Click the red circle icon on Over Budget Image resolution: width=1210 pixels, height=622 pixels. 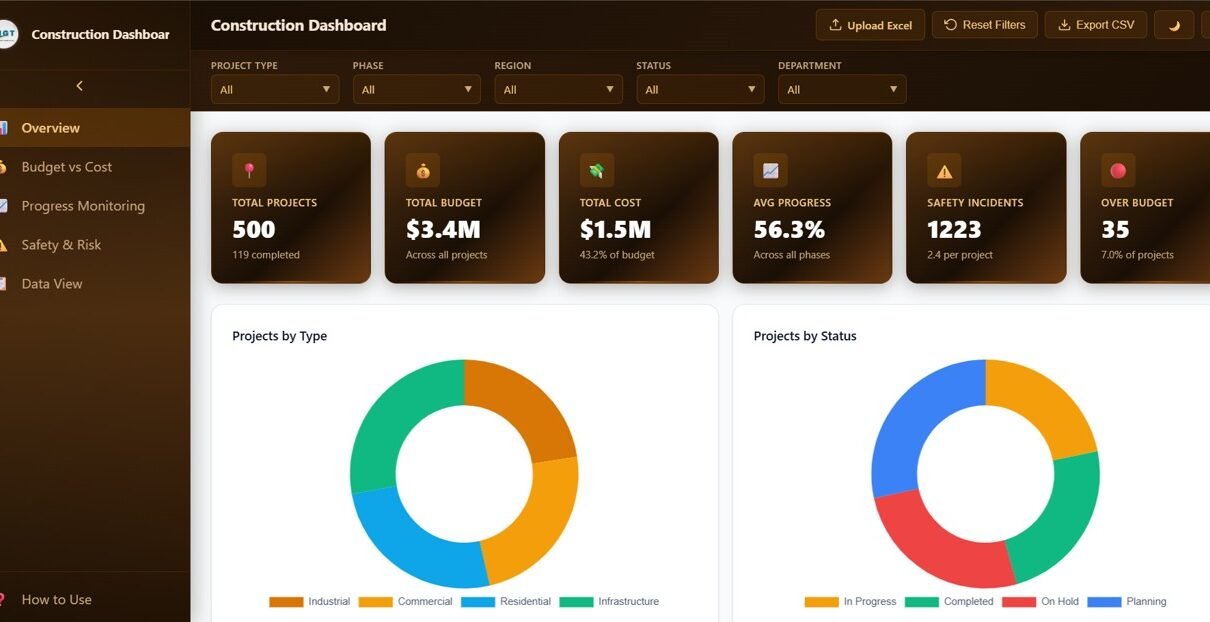[1118, 171]
